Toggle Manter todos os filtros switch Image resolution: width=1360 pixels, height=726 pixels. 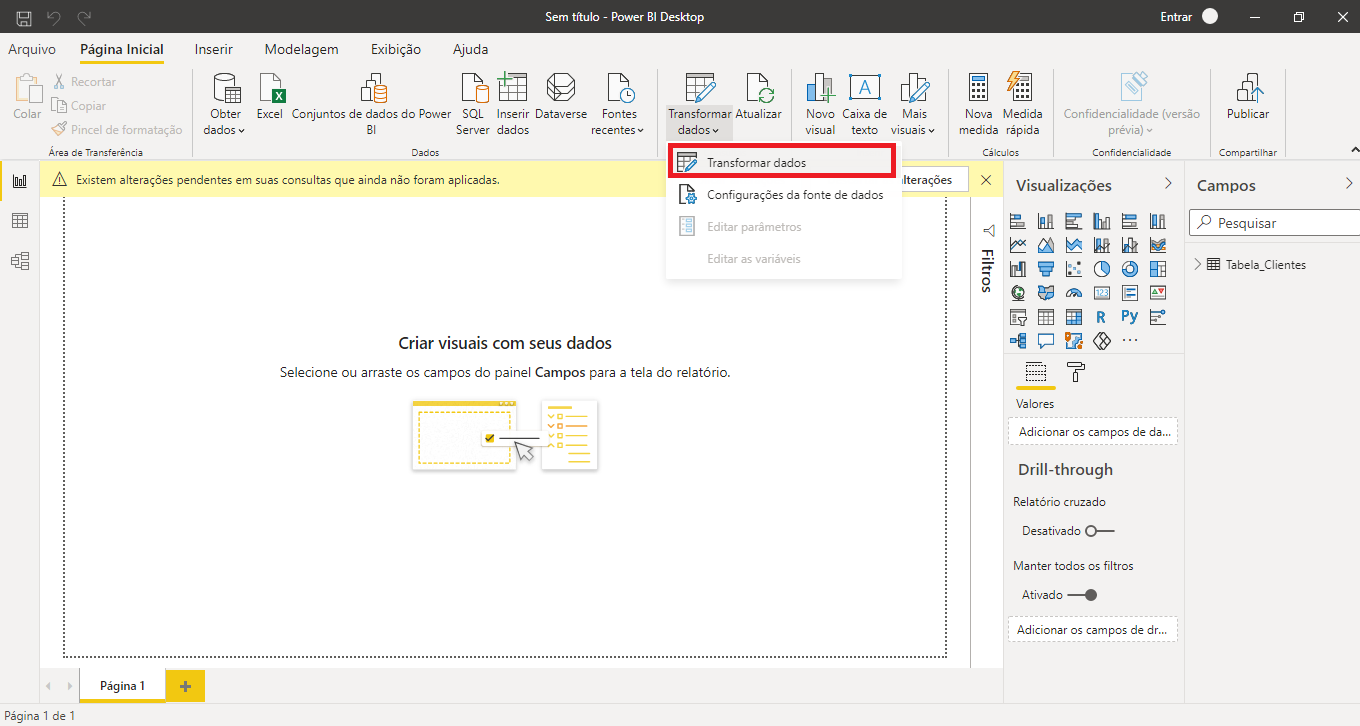point(1083,595)
